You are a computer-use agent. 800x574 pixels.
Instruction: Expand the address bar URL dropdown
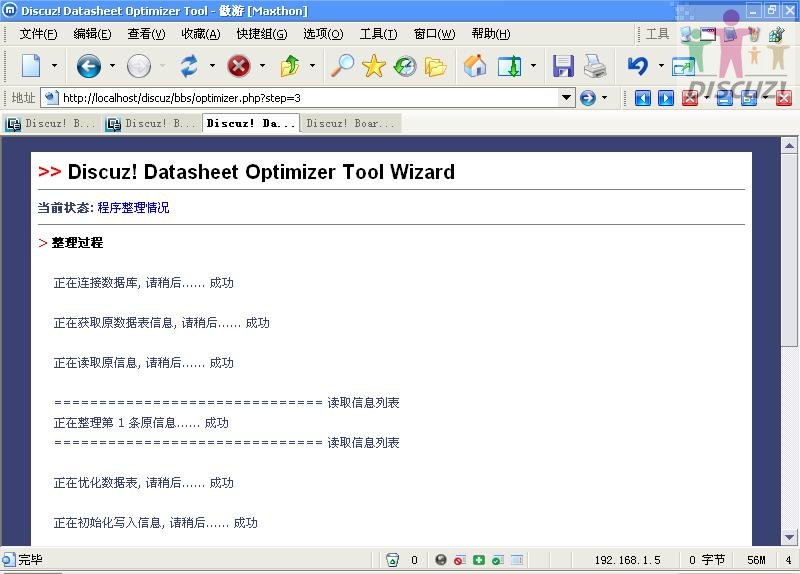566,97
